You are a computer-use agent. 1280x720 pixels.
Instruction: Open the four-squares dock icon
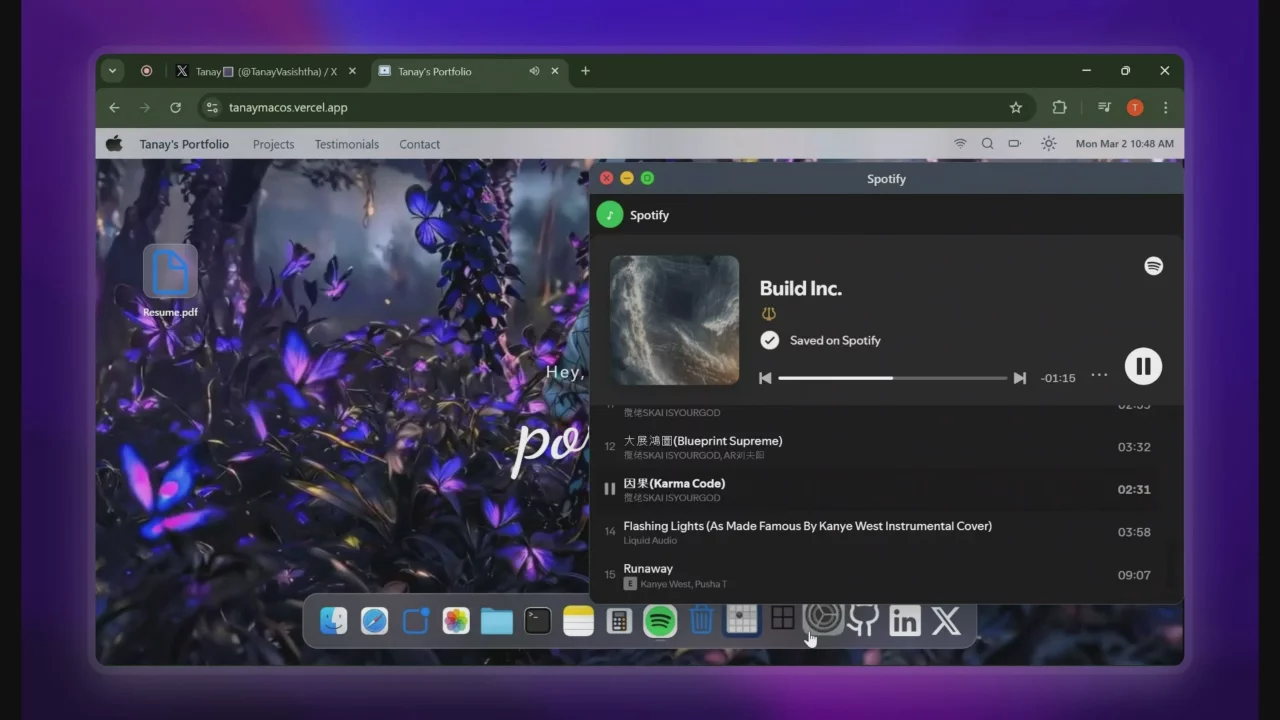(782, 619)
